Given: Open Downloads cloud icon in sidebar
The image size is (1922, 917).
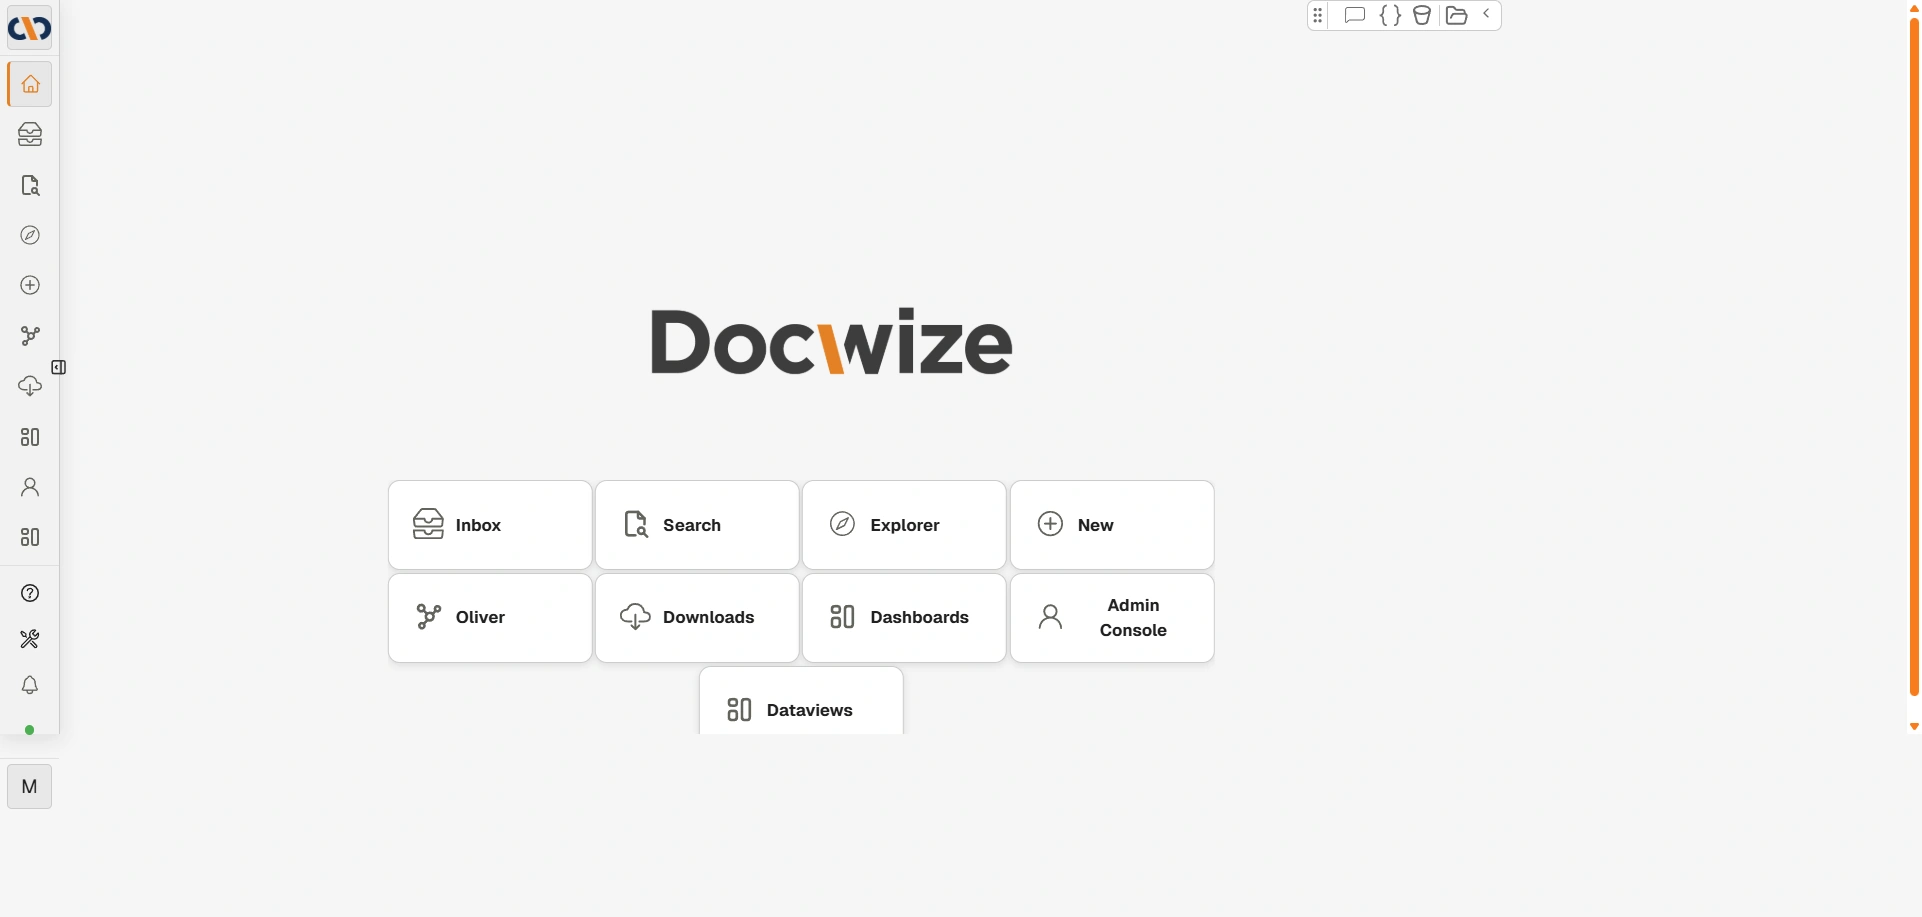Looking at the screenshot, I should tap(30, 386).
